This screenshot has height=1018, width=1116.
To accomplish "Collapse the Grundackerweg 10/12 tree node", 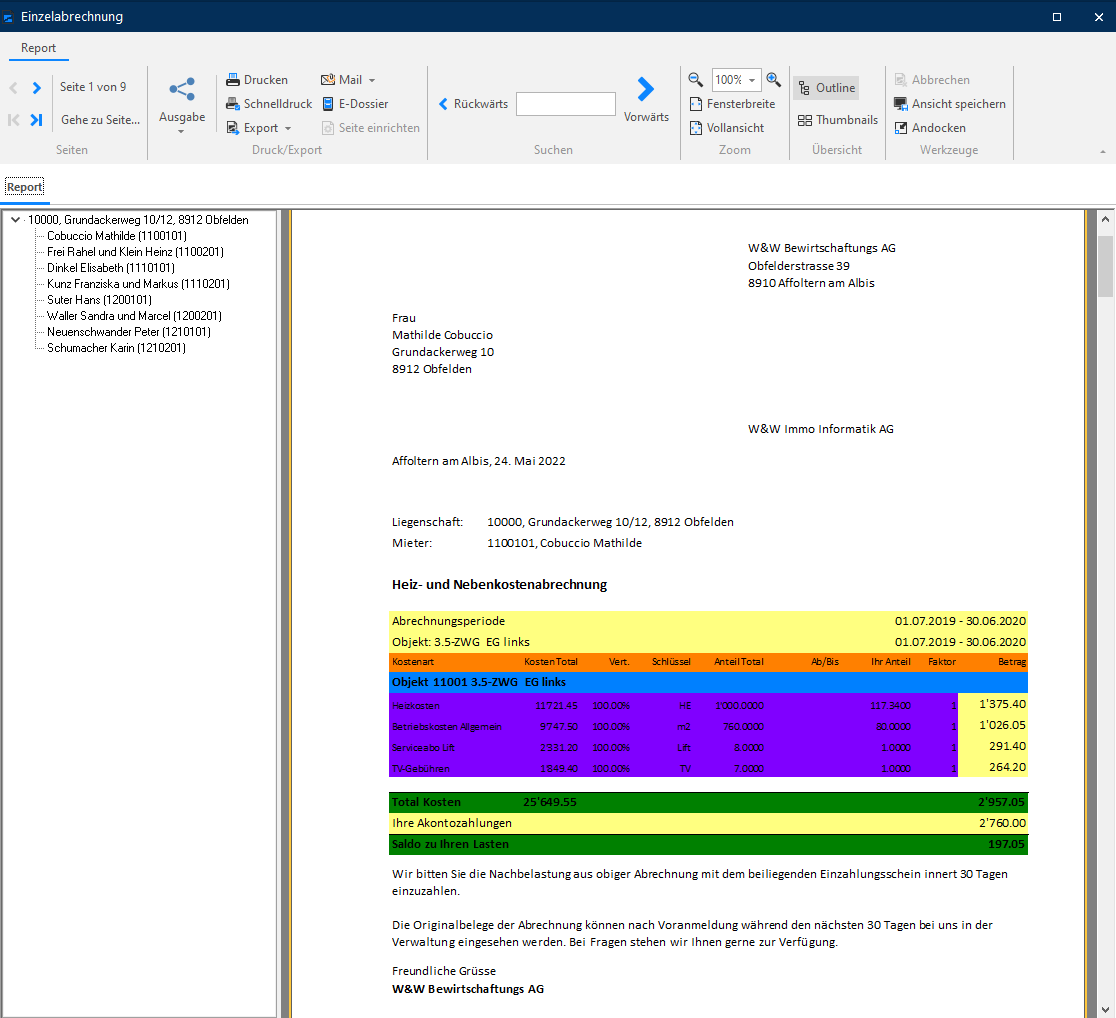I will [x=15, y=220].
